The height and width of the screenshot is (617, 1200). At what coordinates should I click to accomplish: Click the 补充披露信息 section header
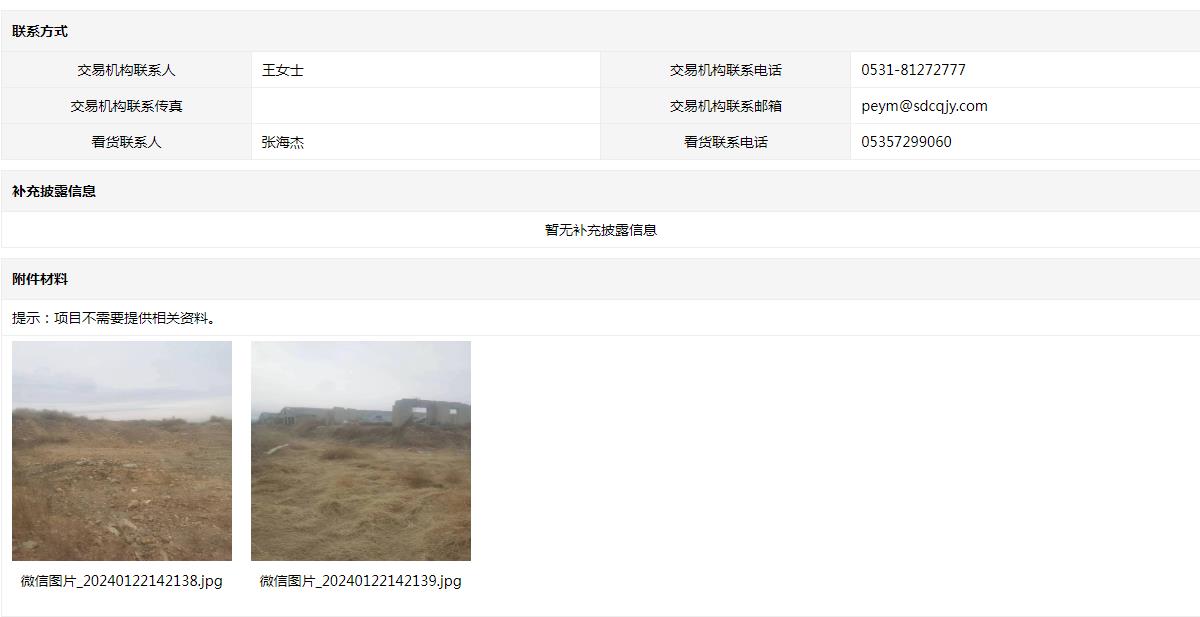[54, 191]
